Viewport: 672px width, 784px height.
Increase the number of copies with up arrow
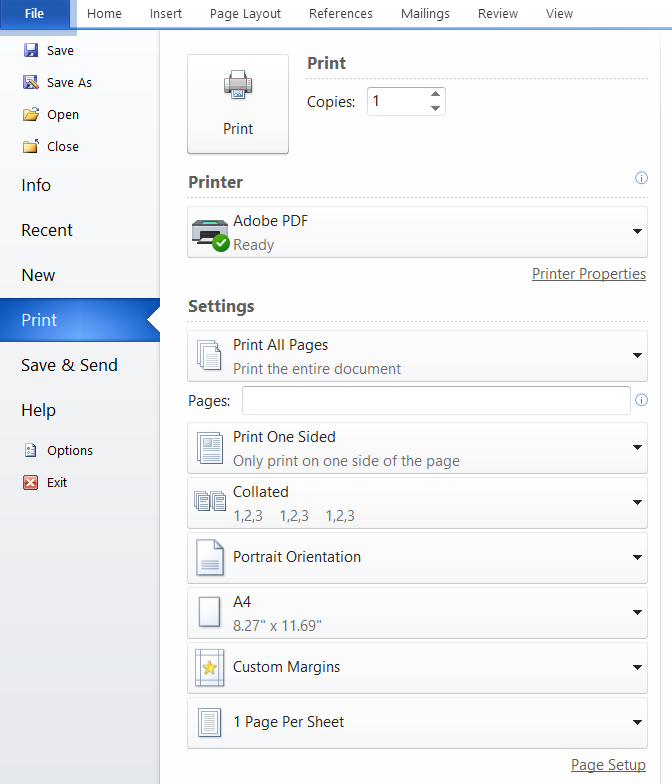[x=436, y=94]
